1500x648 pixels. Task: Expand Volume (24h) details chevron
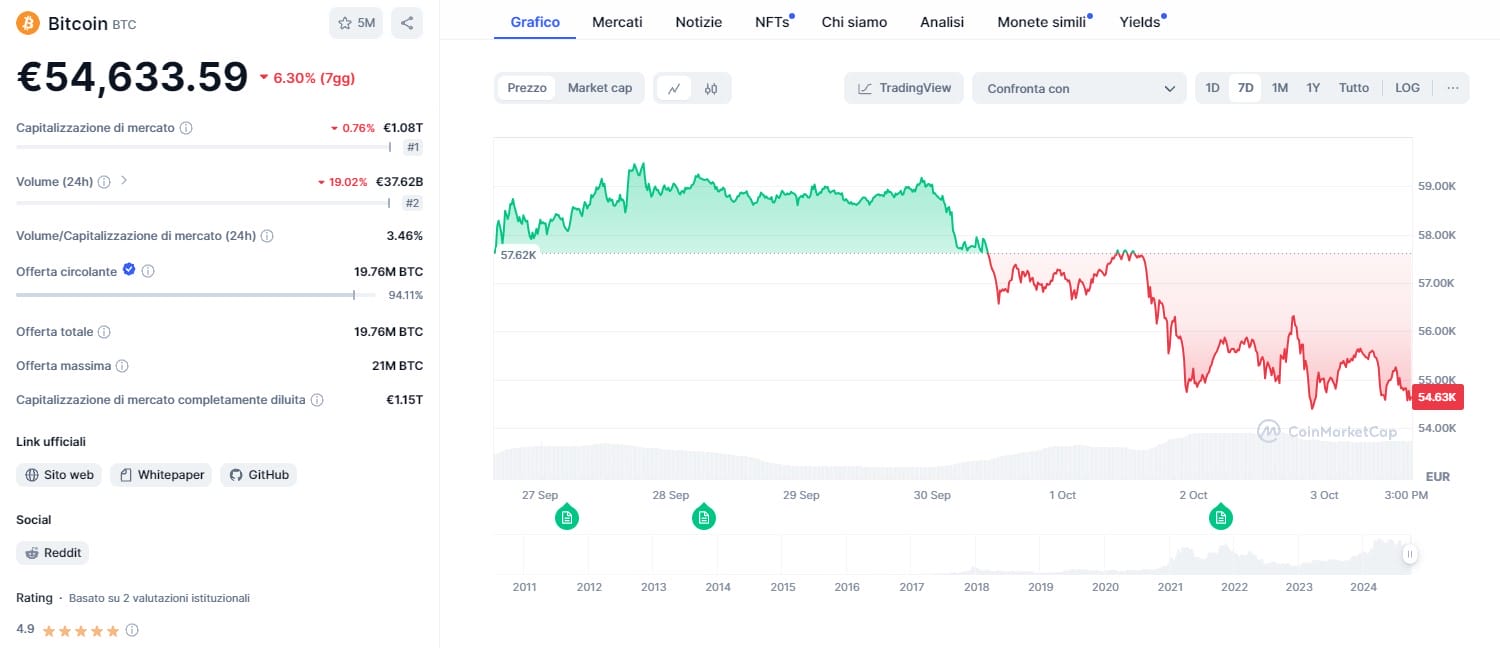(124, 181)
